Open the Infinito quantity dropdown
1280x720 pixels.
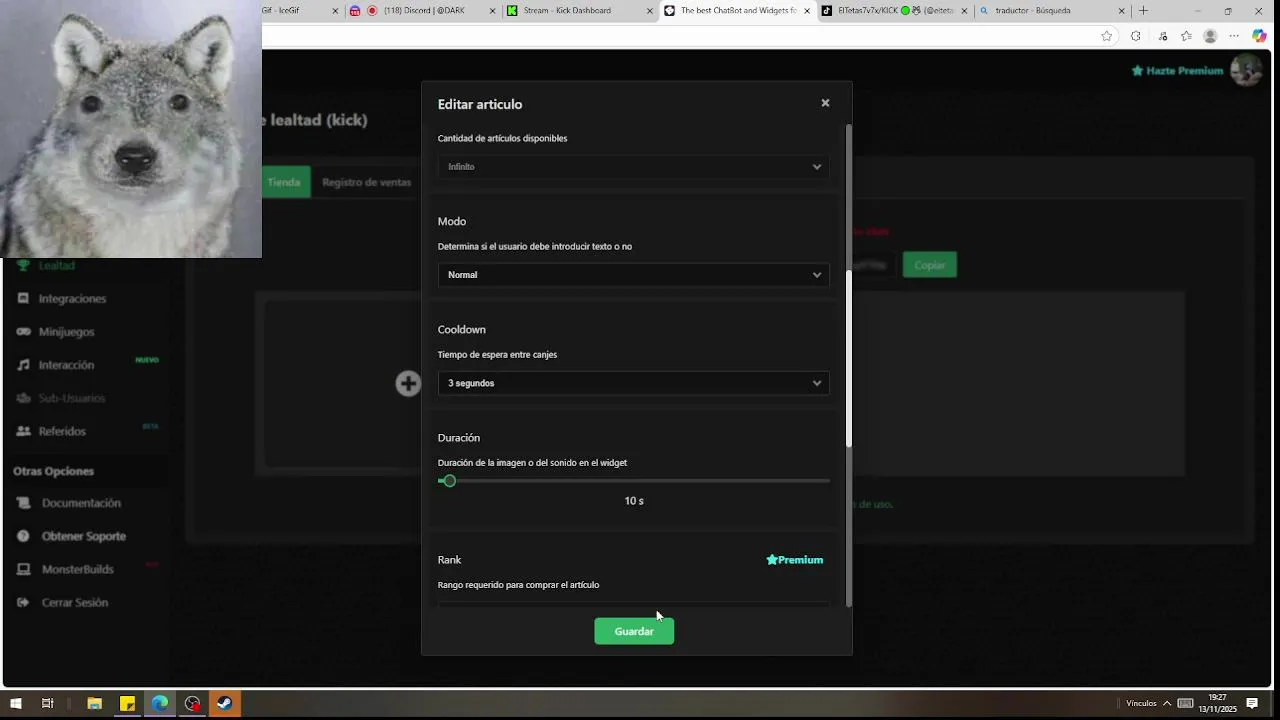[x=633, y=167]
